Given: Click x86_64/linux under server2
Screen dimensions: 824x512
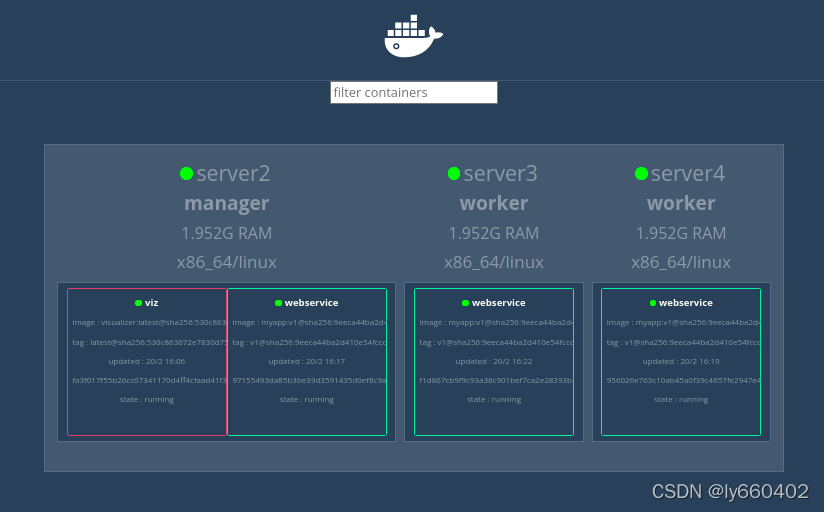Looking at the screenshot, I should 226,262.
